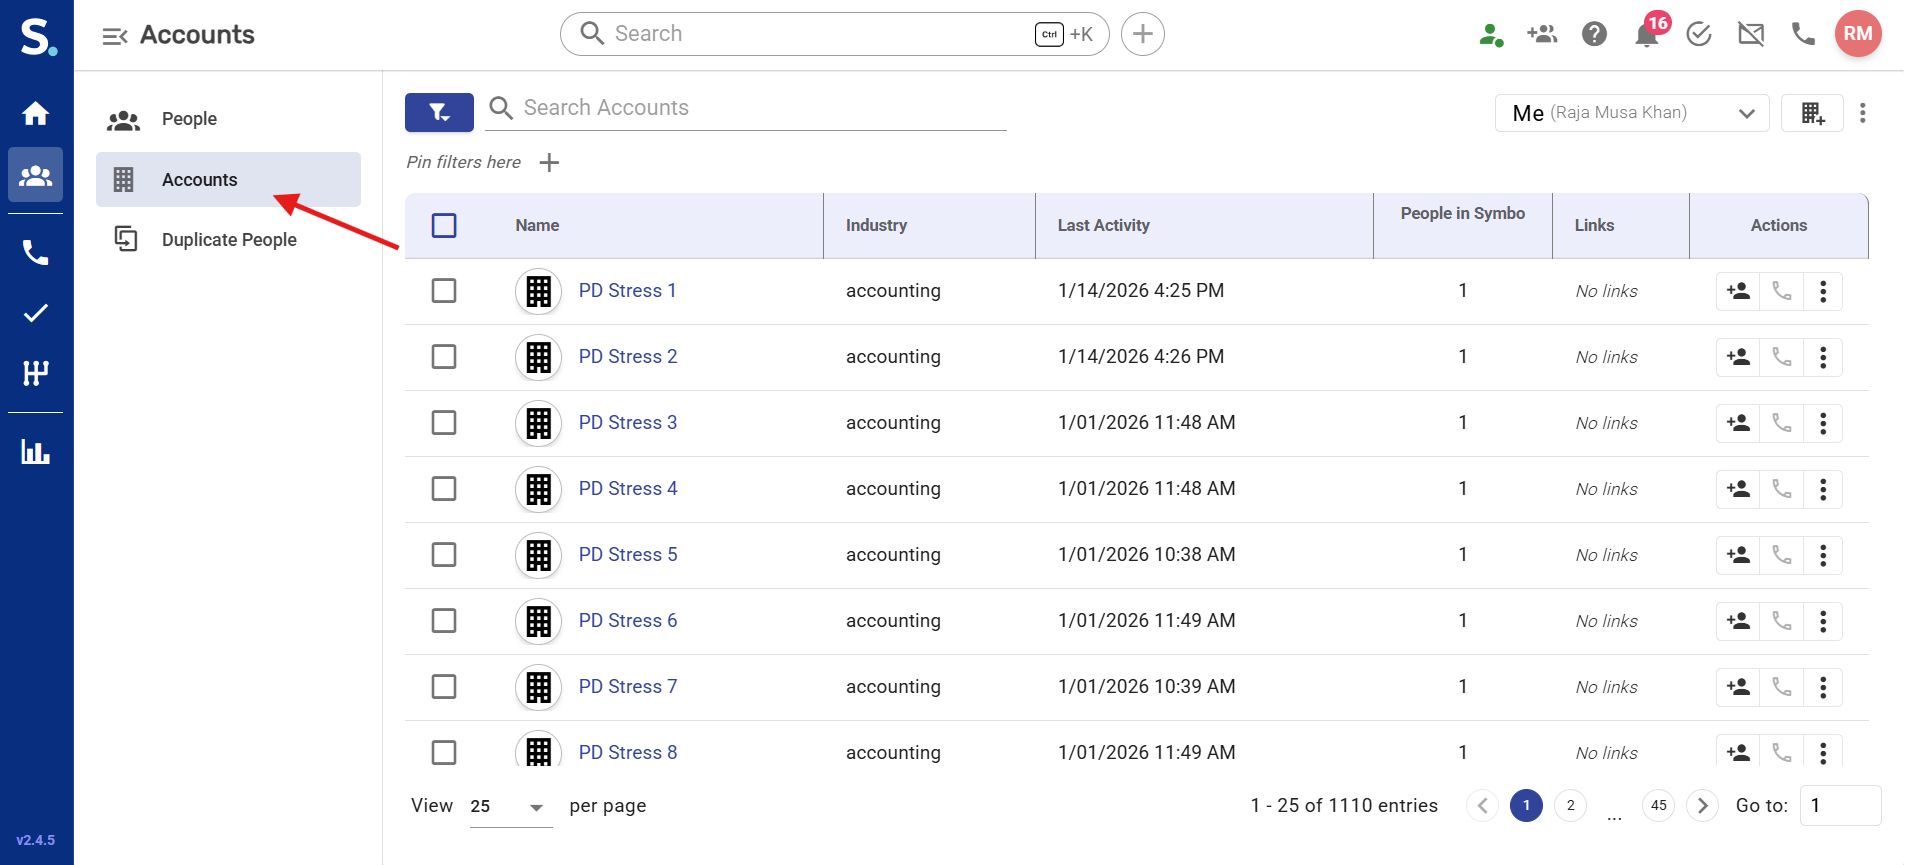Open Duplicate People menu item
Screen dimensions: 1911x865
point(229,240)
